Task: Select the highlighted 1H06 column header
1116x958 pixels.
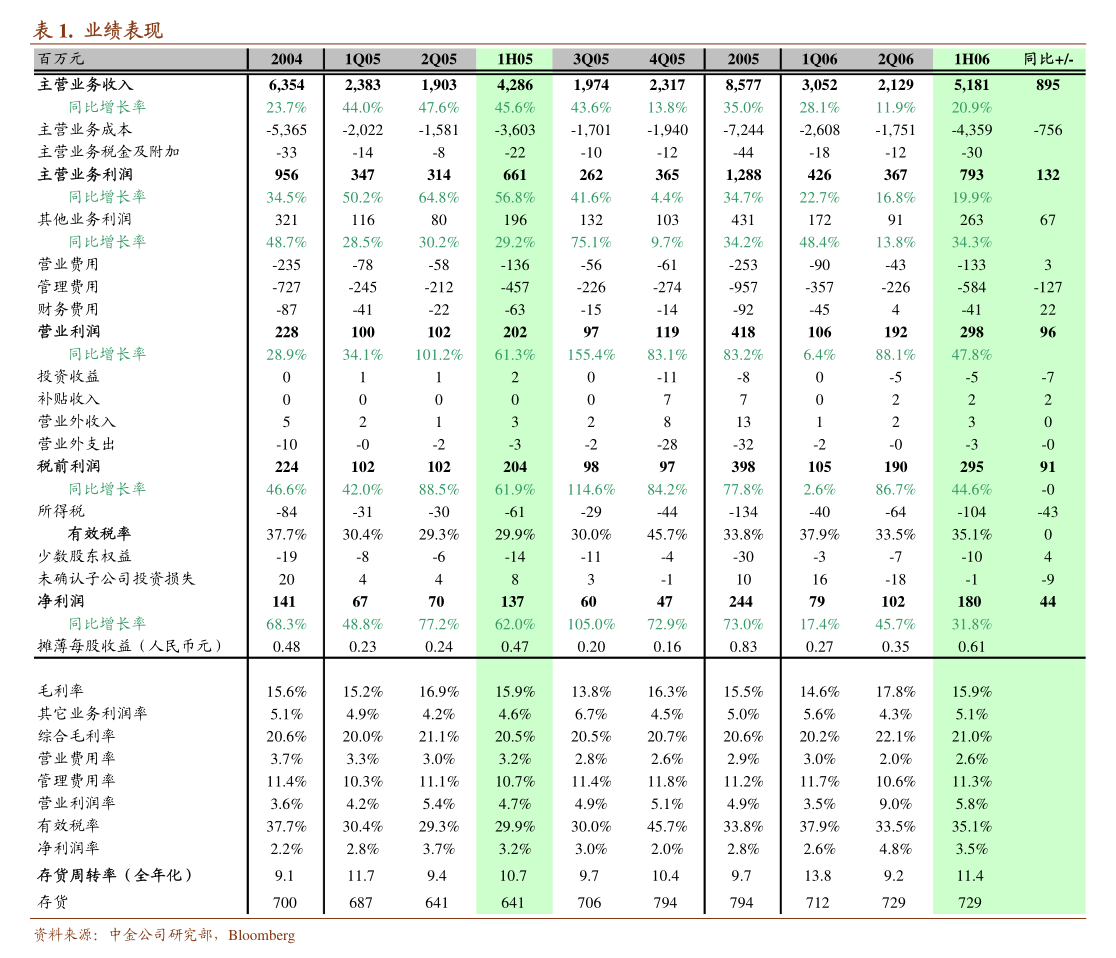Action: tap(971, 59)
